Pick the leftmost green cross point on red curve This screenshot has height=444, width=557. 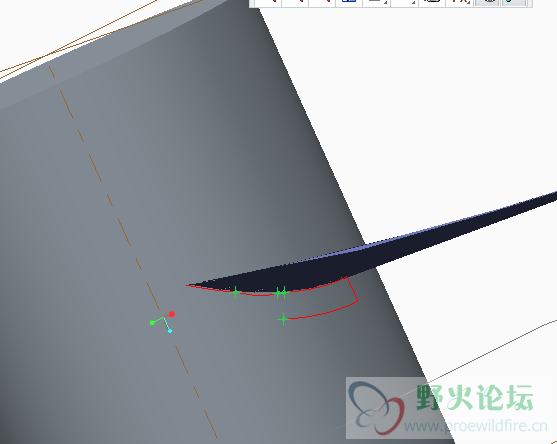click(236, 292)
